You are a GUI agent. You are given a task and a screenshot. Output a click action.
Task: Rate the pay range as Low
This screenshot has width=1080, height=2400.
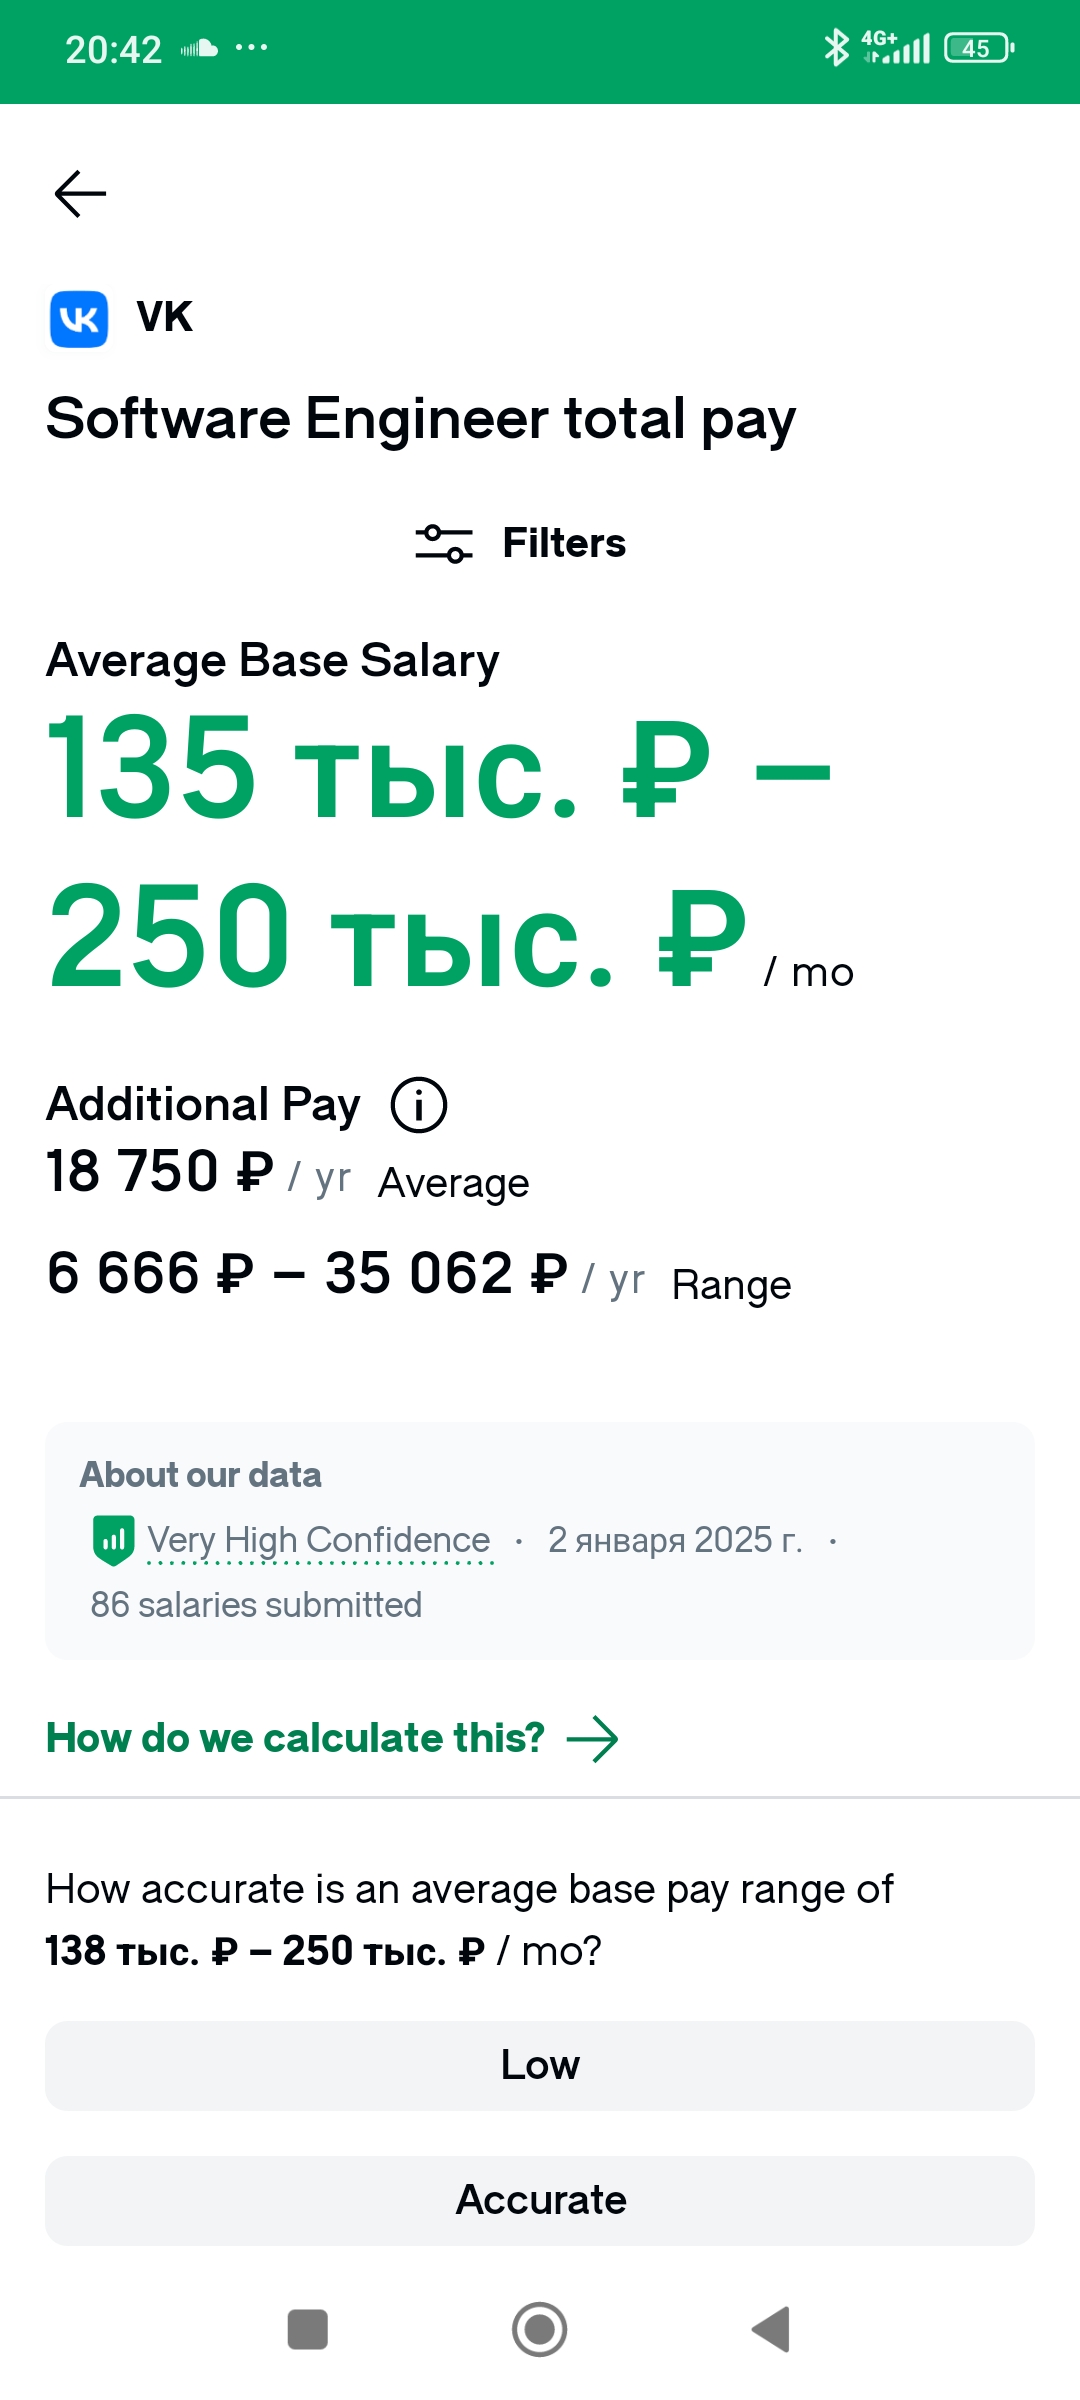point(540,2065)
